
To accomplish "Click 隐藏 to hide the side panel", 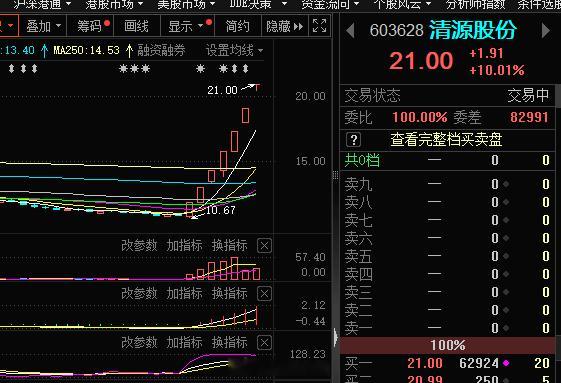I will [x=284, y=26].
